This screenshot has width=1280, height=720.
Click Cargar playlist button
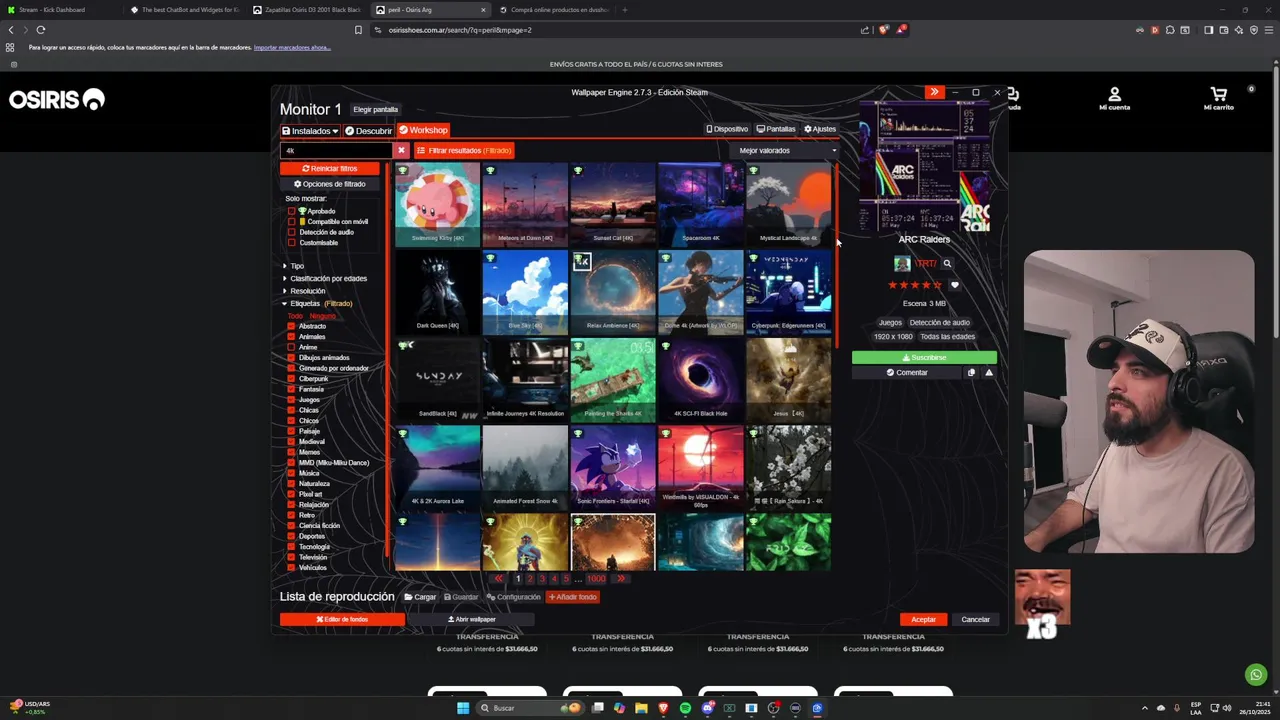coord(420,597)
